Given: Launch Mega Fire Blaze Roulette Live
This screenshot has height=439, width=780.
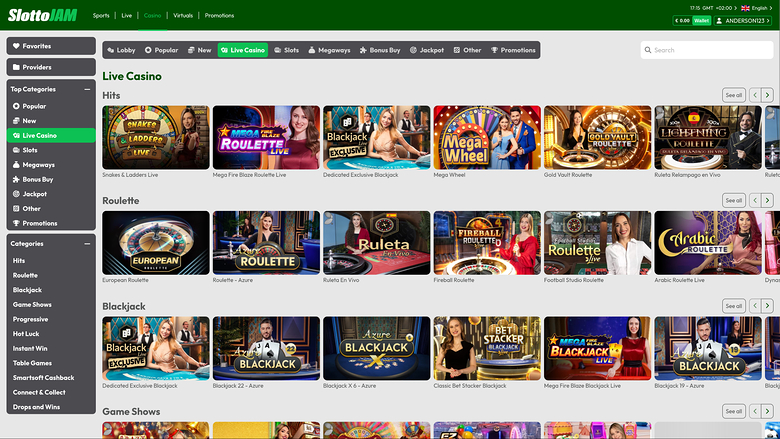Looking at the screenshot, I should tap(266, 137).
